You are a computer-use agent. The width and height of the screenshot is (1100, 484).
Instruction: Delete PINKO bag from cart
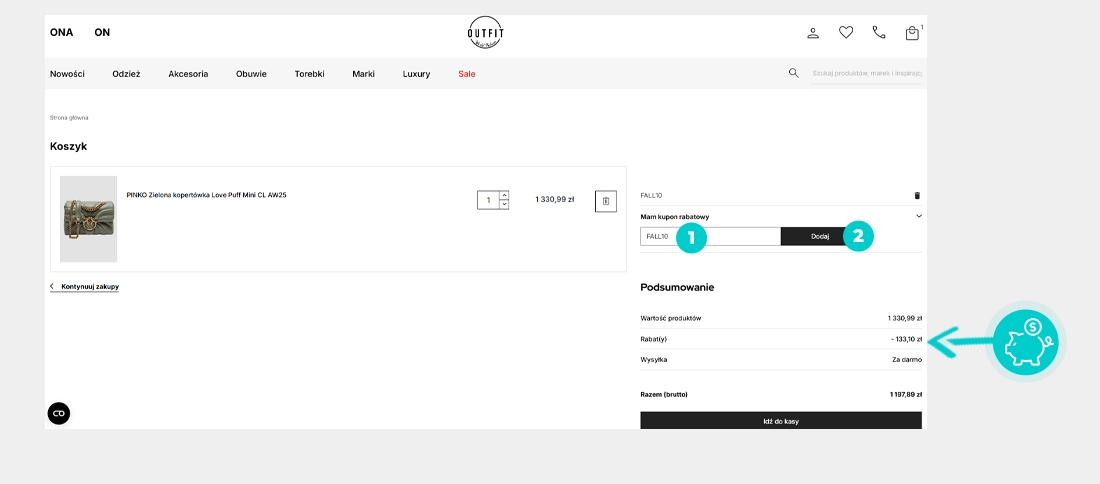(605, 201)
